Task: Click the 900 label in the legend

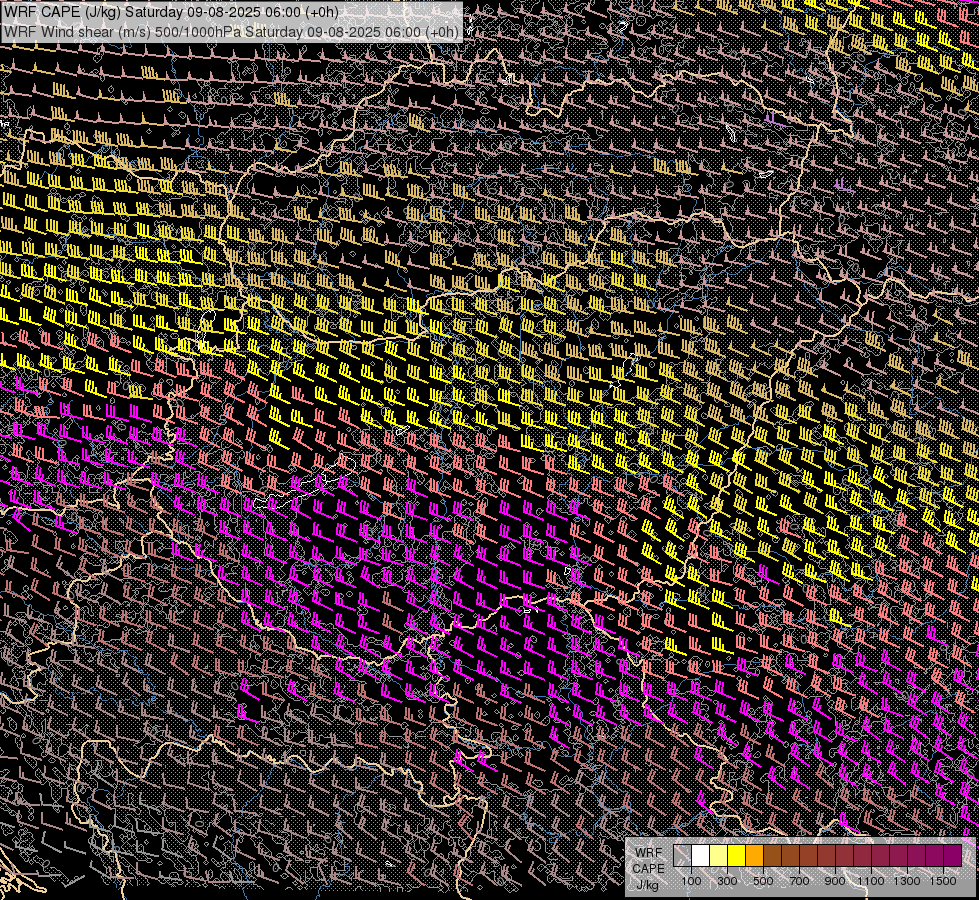Action: coord(835,881)
